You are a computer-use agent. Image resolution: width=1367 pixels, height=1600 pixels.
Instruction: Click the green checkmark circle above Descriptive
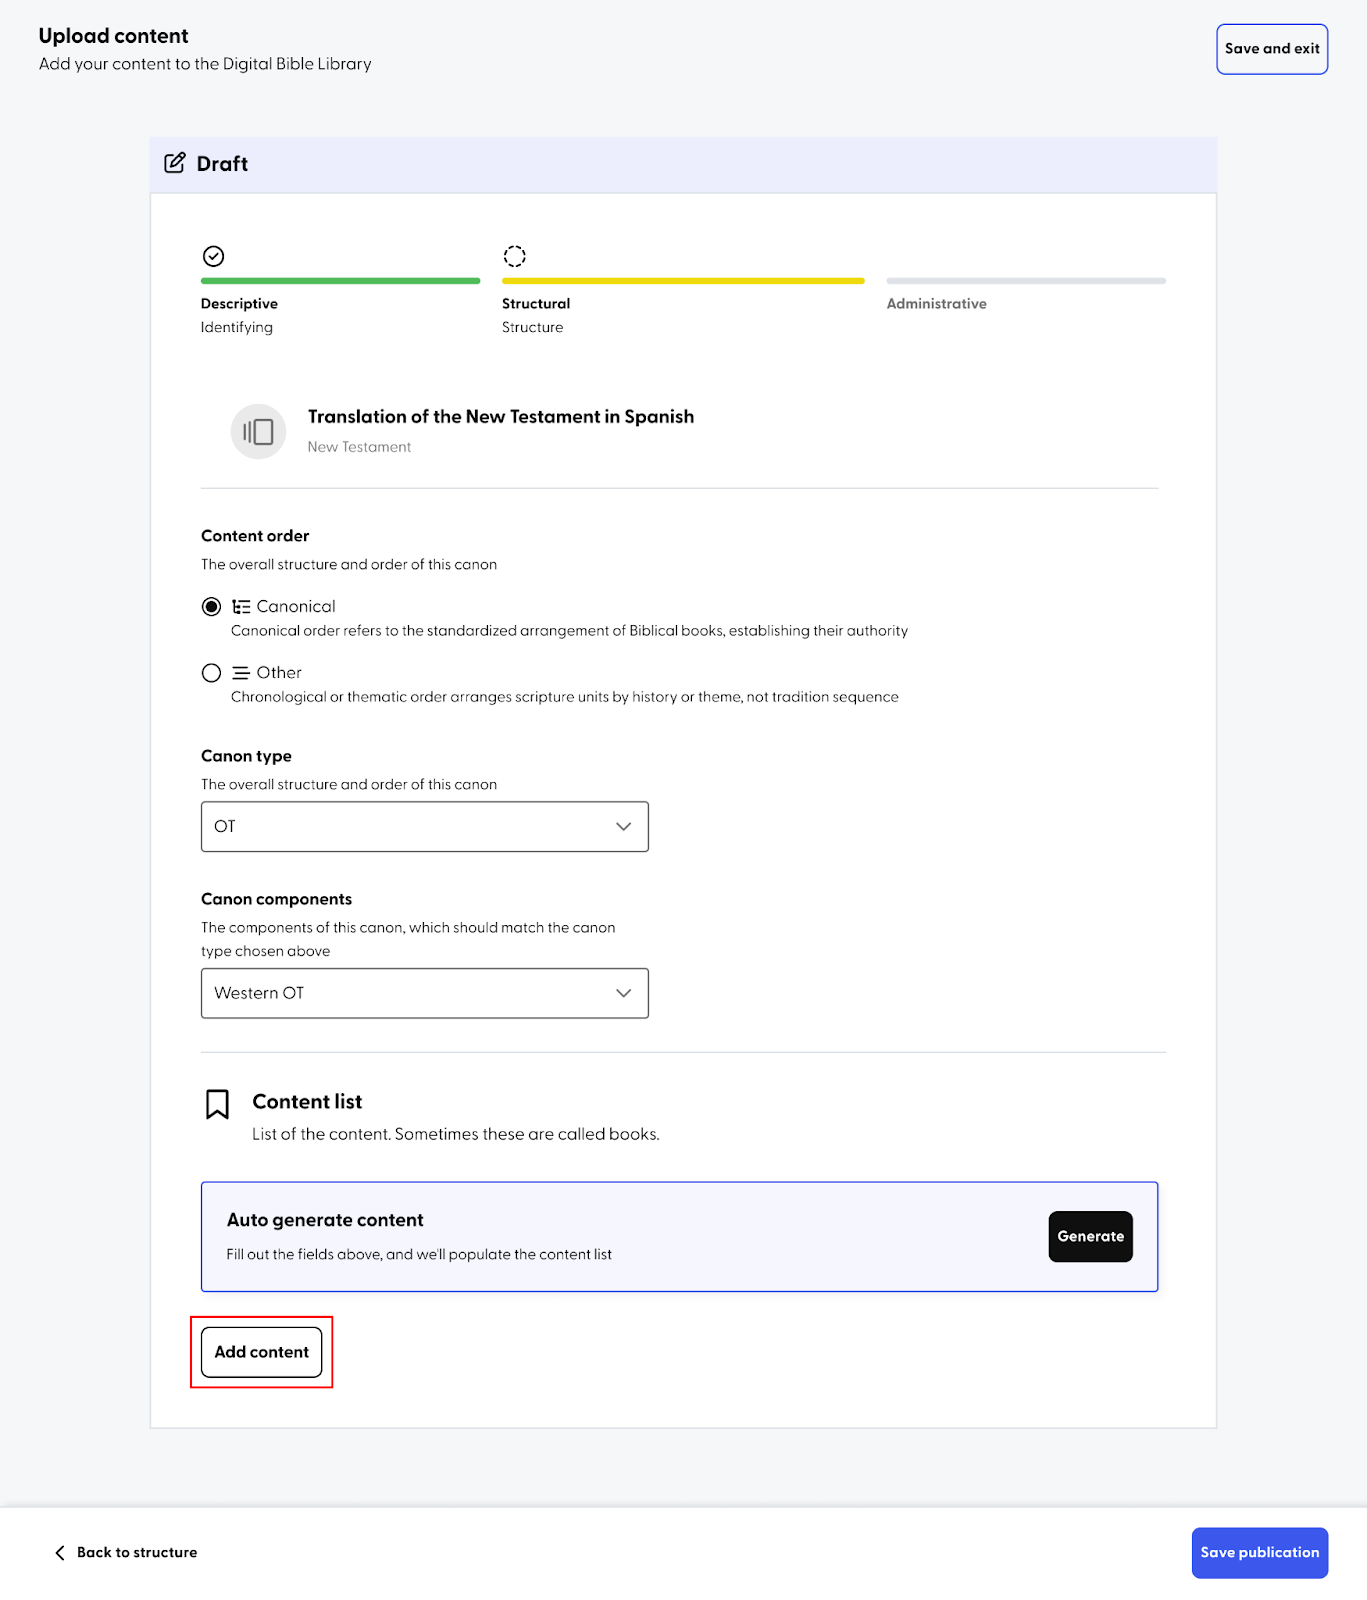[x=213, y=256]
